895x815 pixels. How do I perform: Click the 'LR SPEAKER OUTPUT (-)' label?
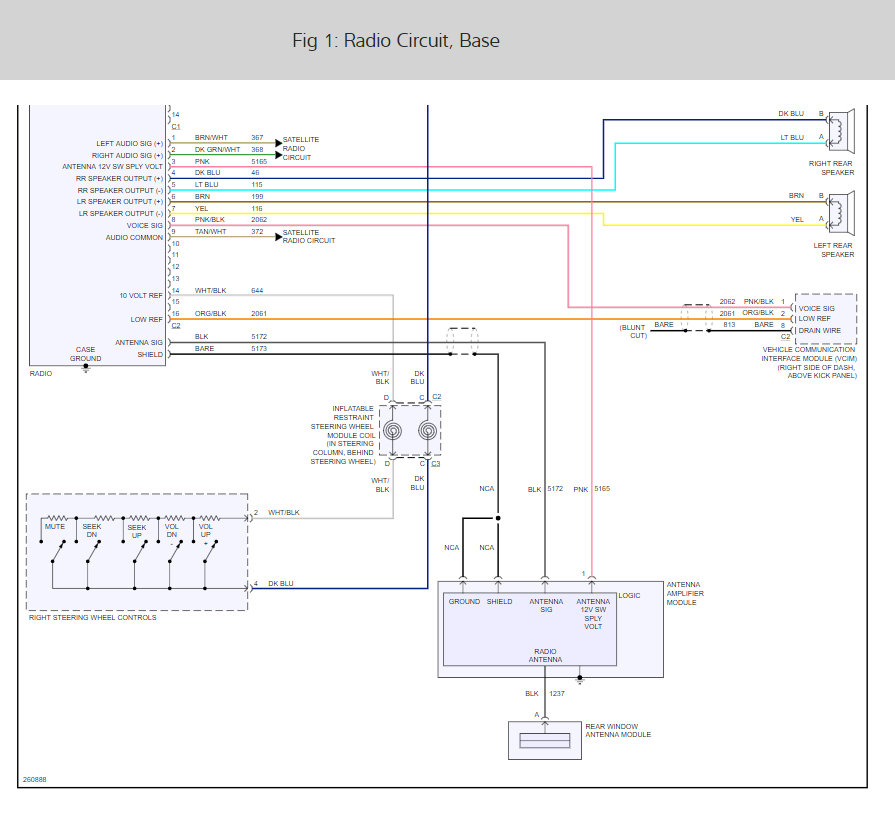tap(120, 213)
